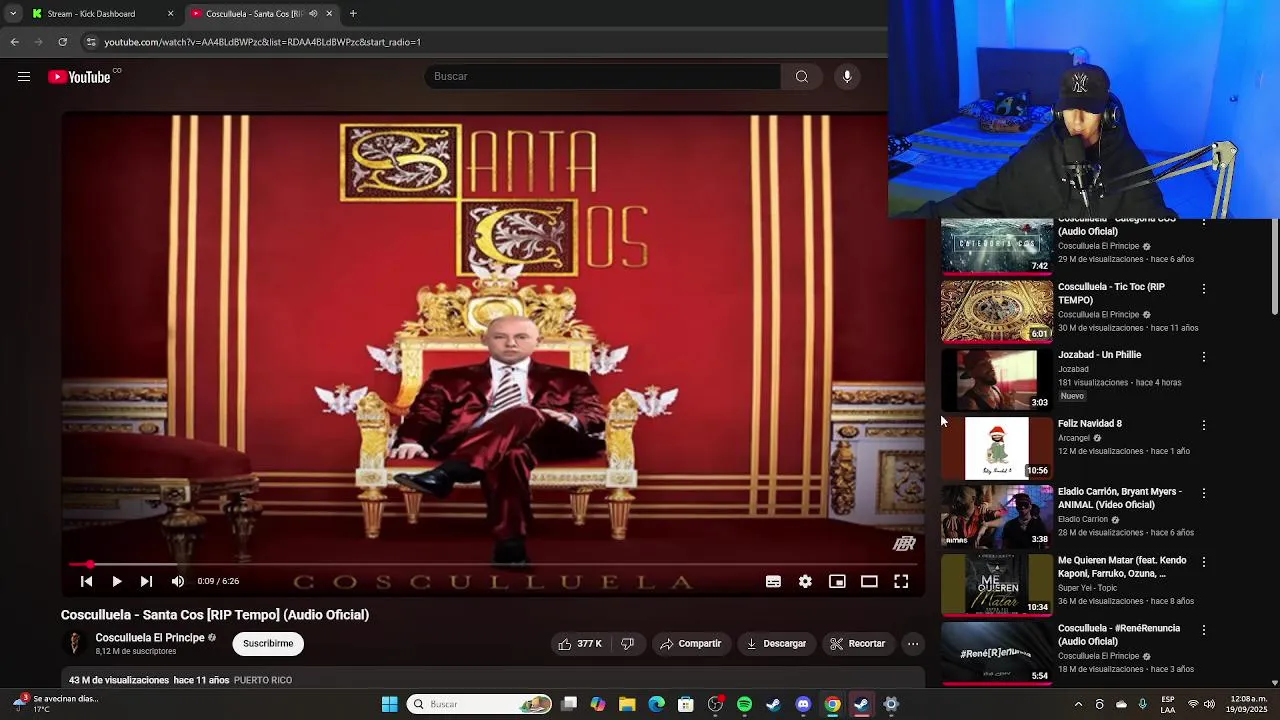Like the video with 377 K

point(581,644)
